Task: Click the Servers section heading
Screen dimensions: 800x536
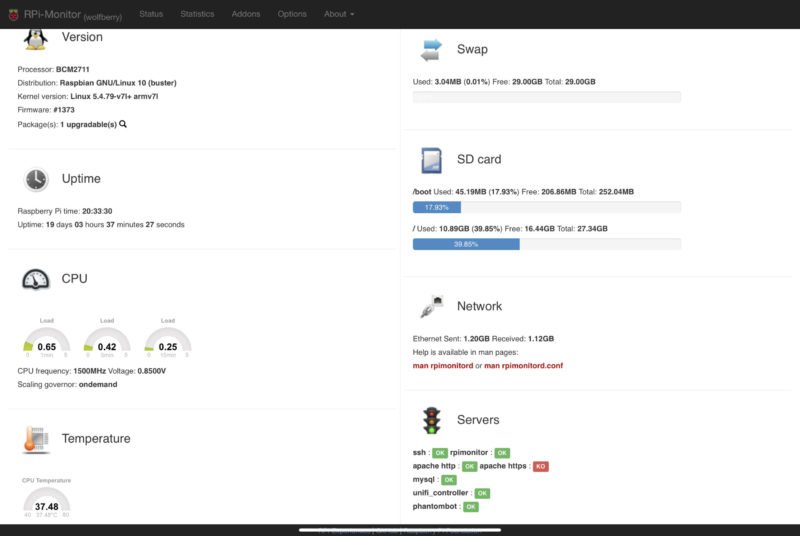Action: pyautogui.click(x=478, y=420)
